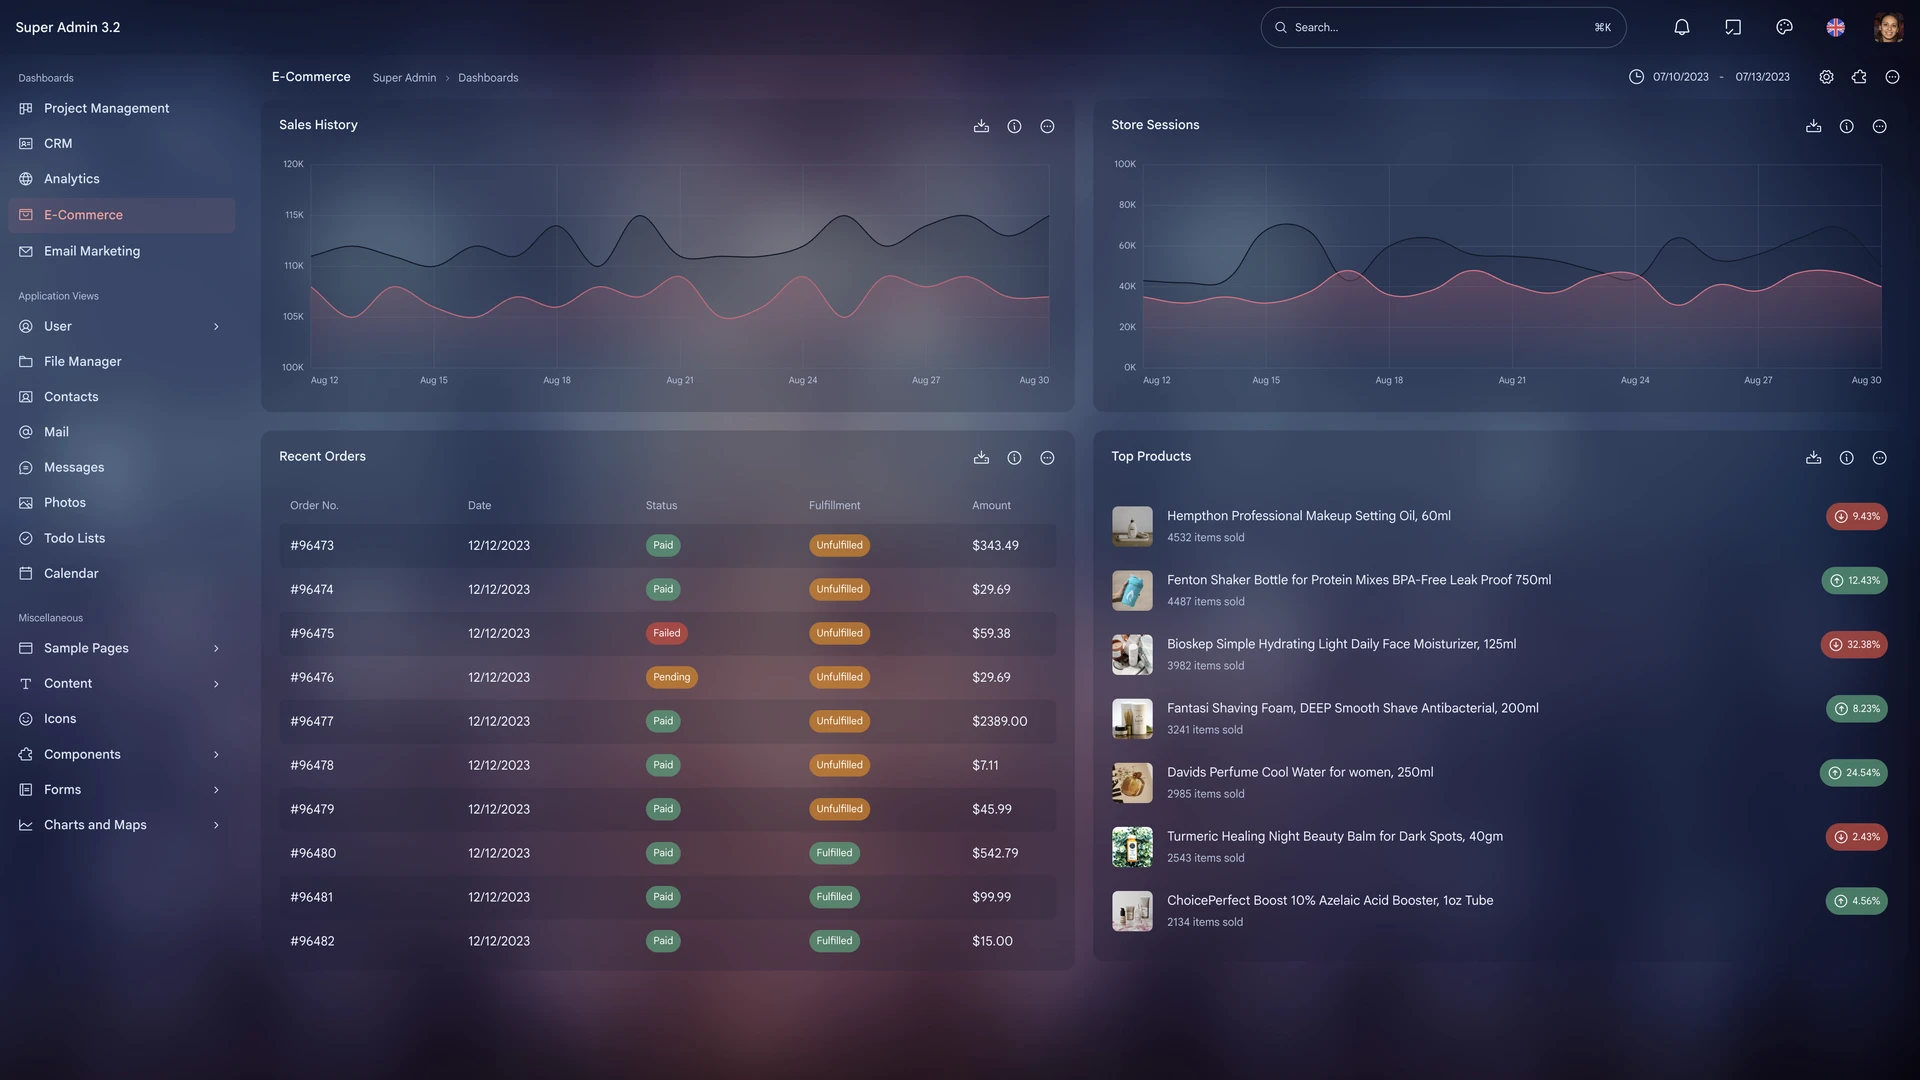Expand the Forms submenu
The image size is (1920, 1080).
(122, 789)
